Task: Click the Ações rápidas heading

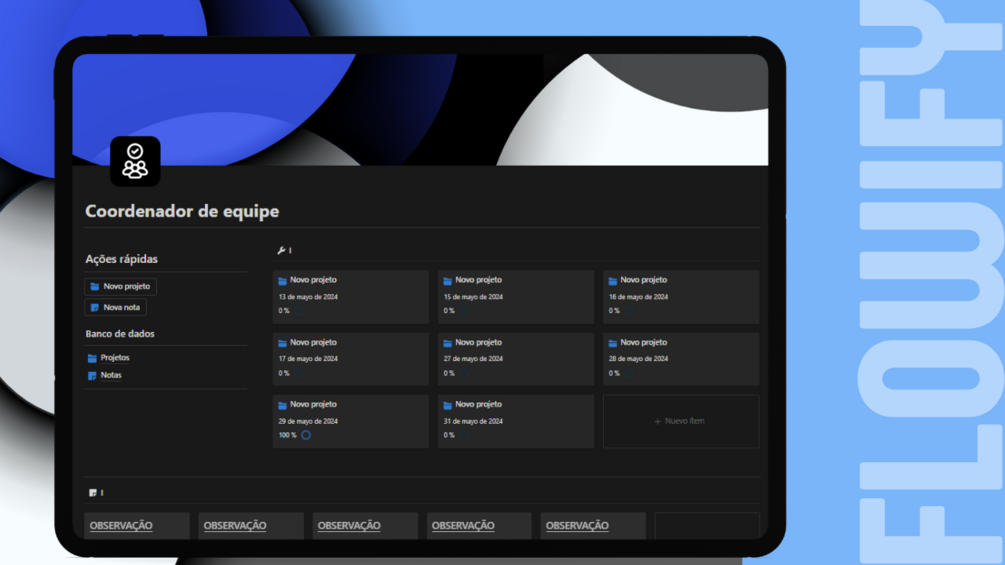Action: (122, 259)
